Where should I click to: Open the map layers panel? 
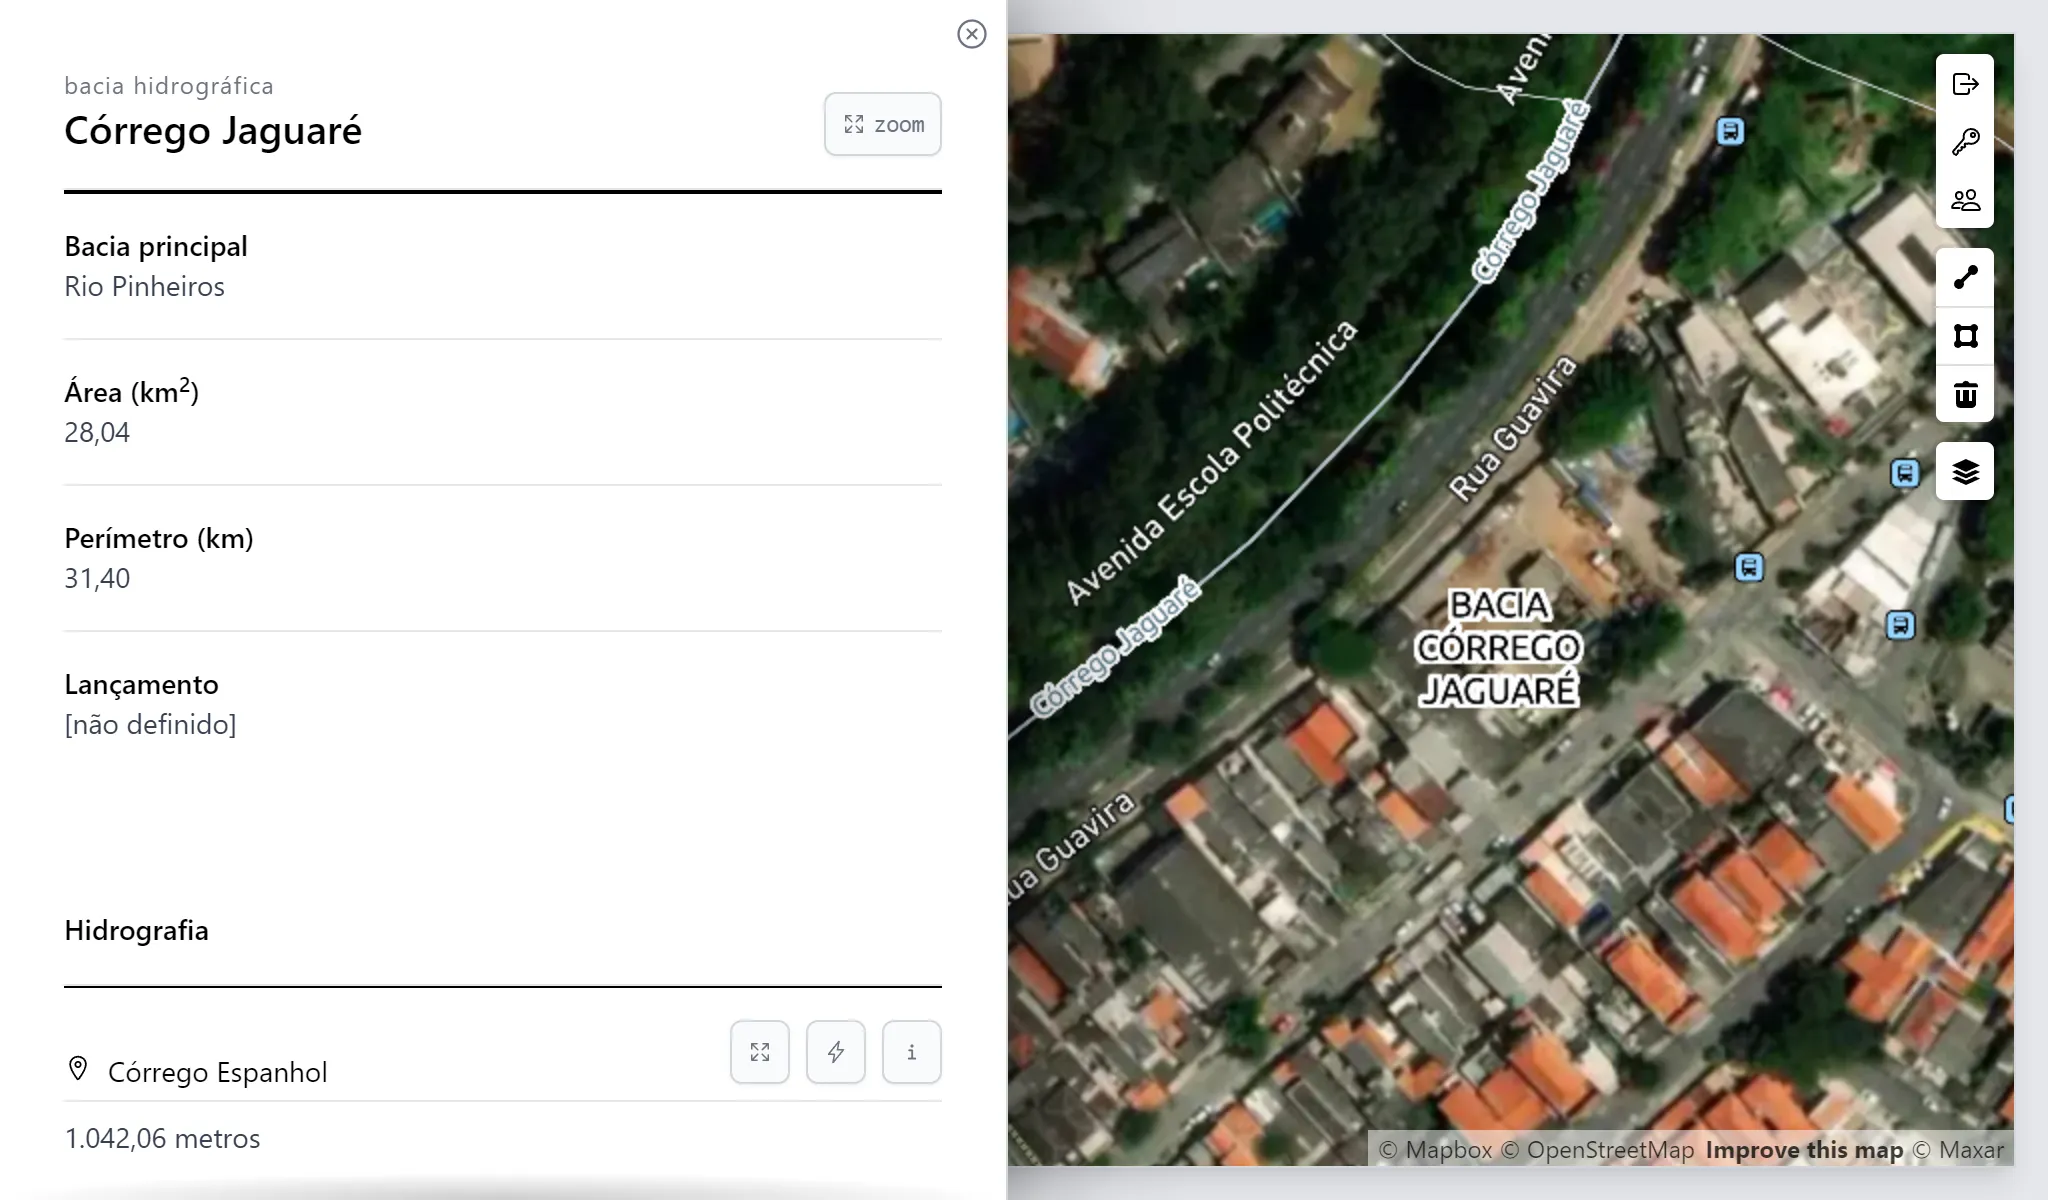[1965, 471]
